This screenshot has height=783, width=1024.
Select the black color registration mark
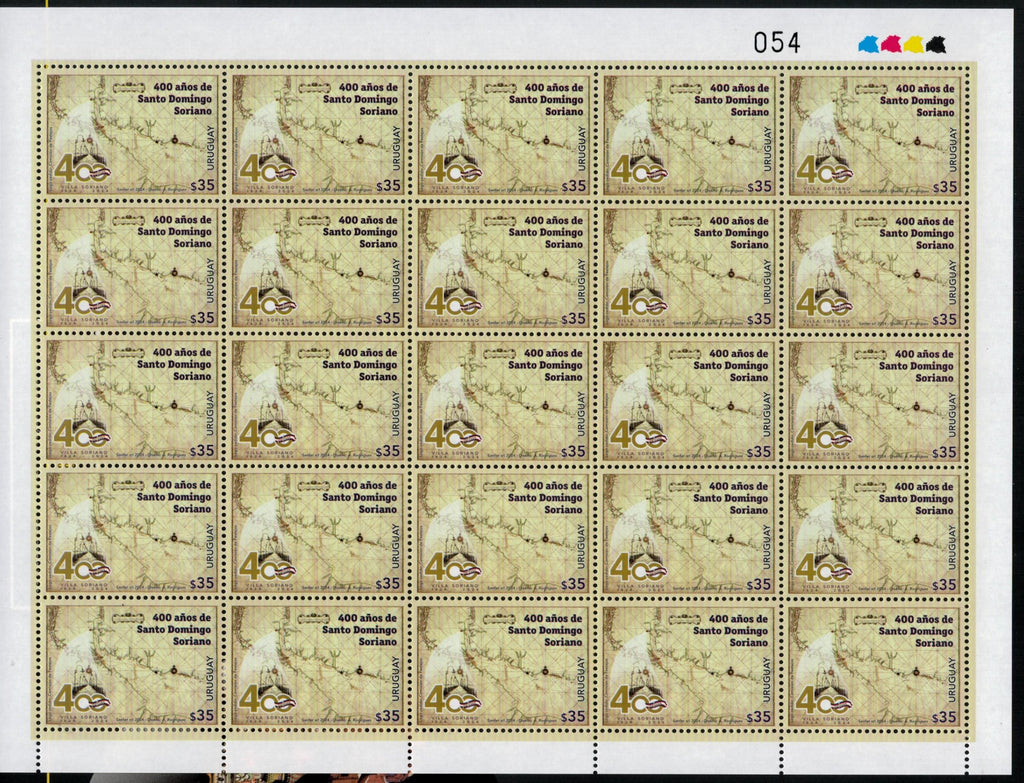pyautogui.click(x=936, y=44)
